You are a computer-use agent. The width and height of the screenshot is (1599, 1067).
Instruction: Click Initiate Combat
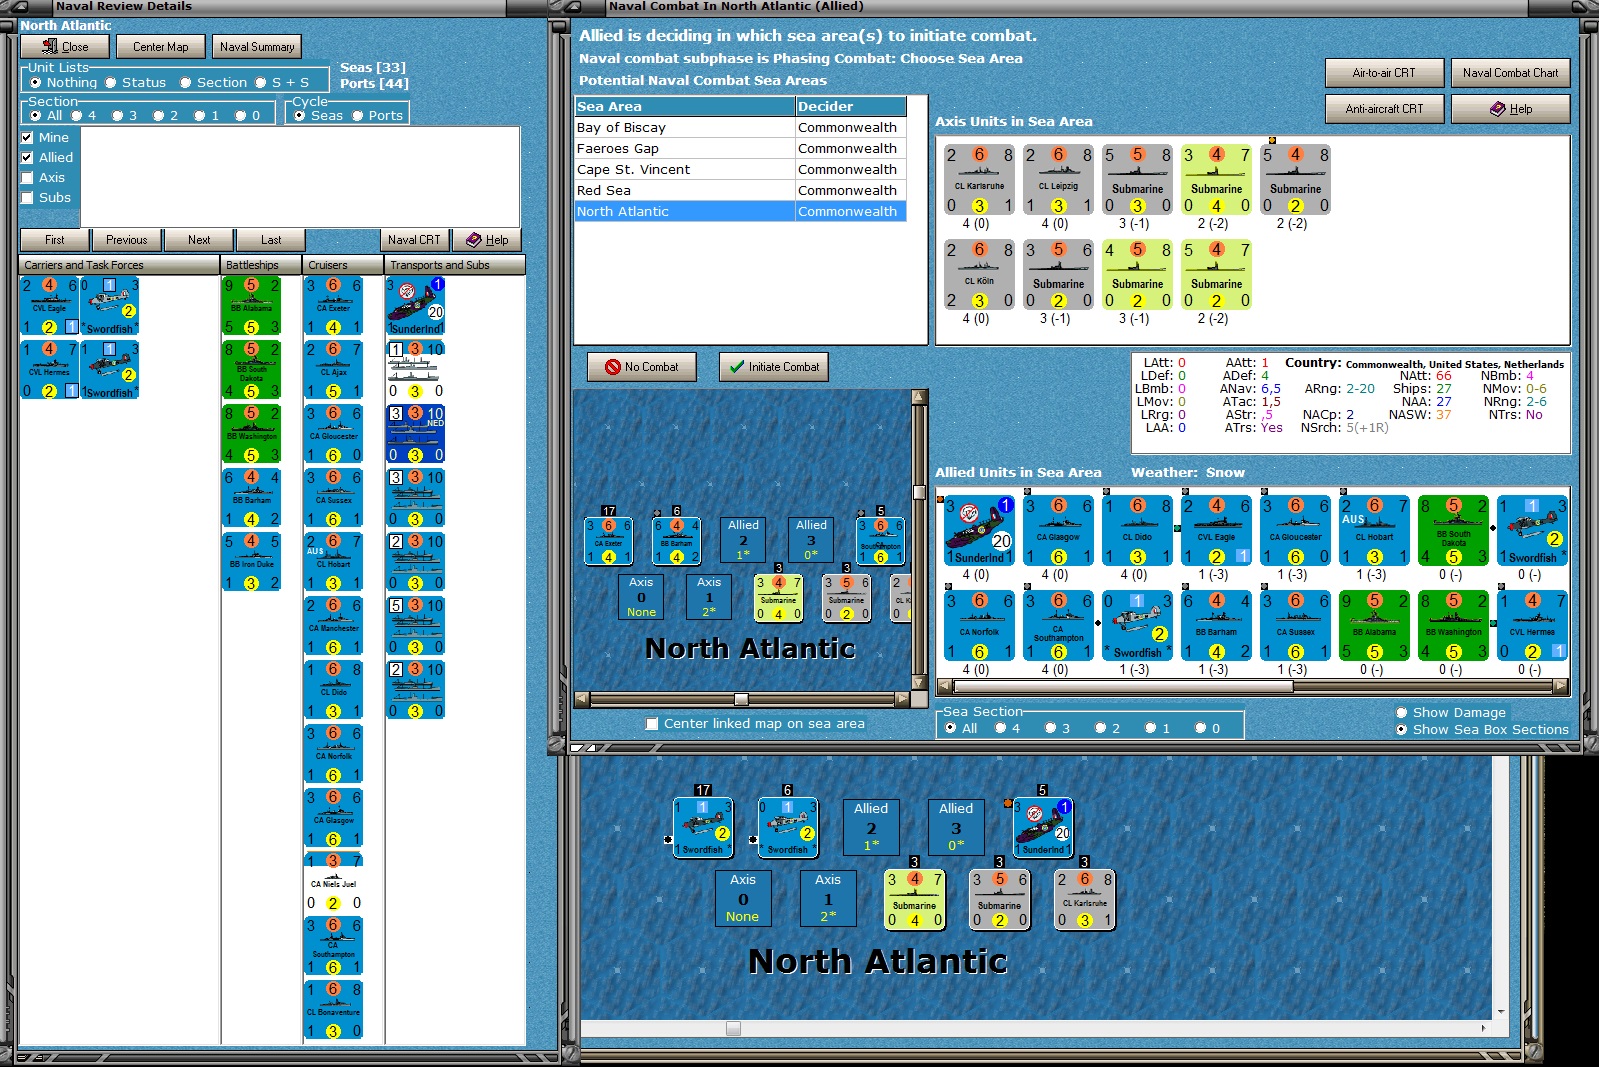pos(774,367)
